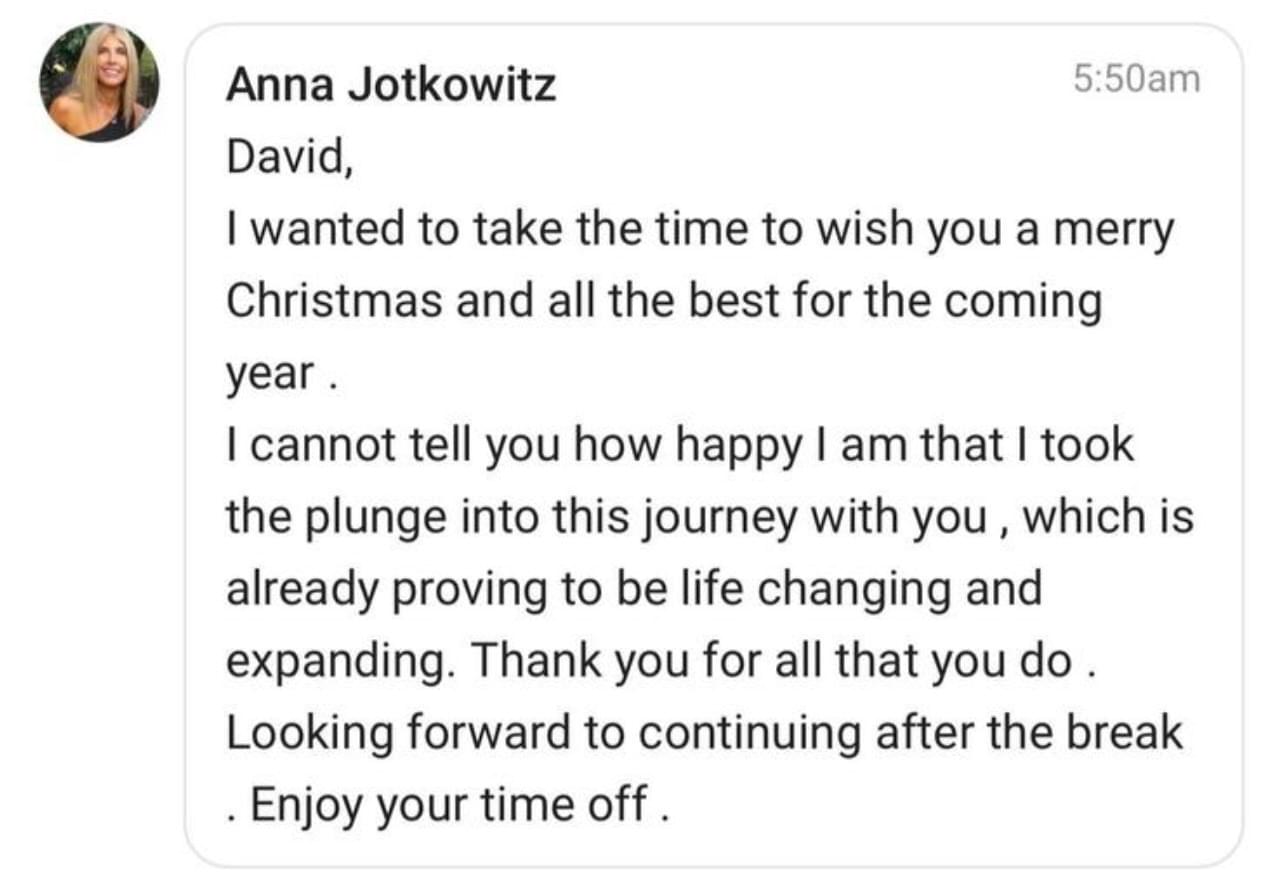Click the line starting "expanding. Thank you"
Image resolution: width=1284 pixels, height=892 pixels.
click(662, 661)
